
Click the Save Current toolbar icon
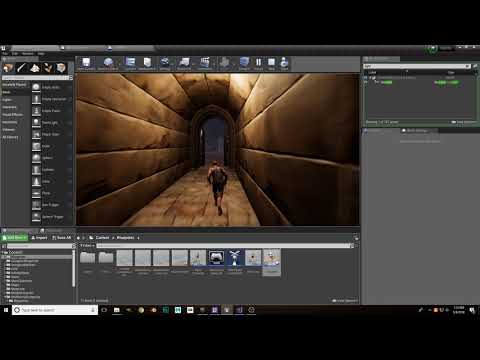coord(86,64)
